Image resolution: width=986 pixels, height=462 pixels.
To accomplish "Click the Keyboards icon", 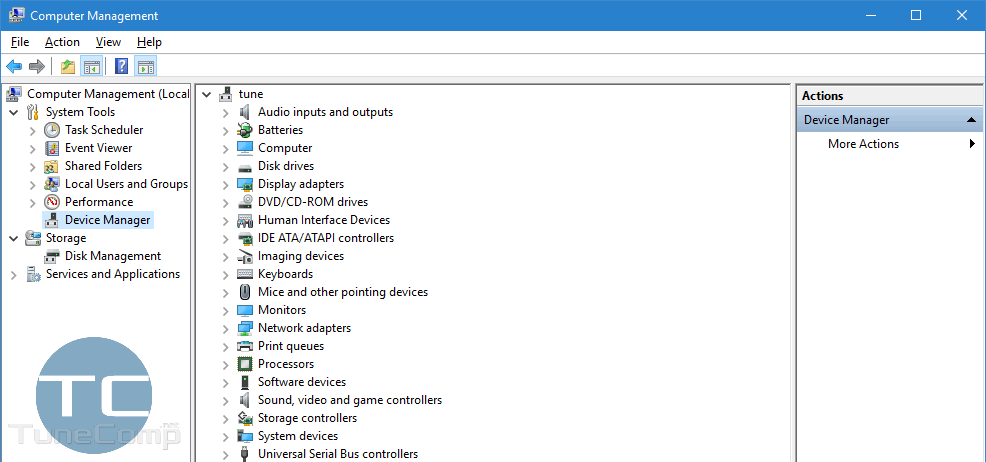I will [x=245, y=274].
